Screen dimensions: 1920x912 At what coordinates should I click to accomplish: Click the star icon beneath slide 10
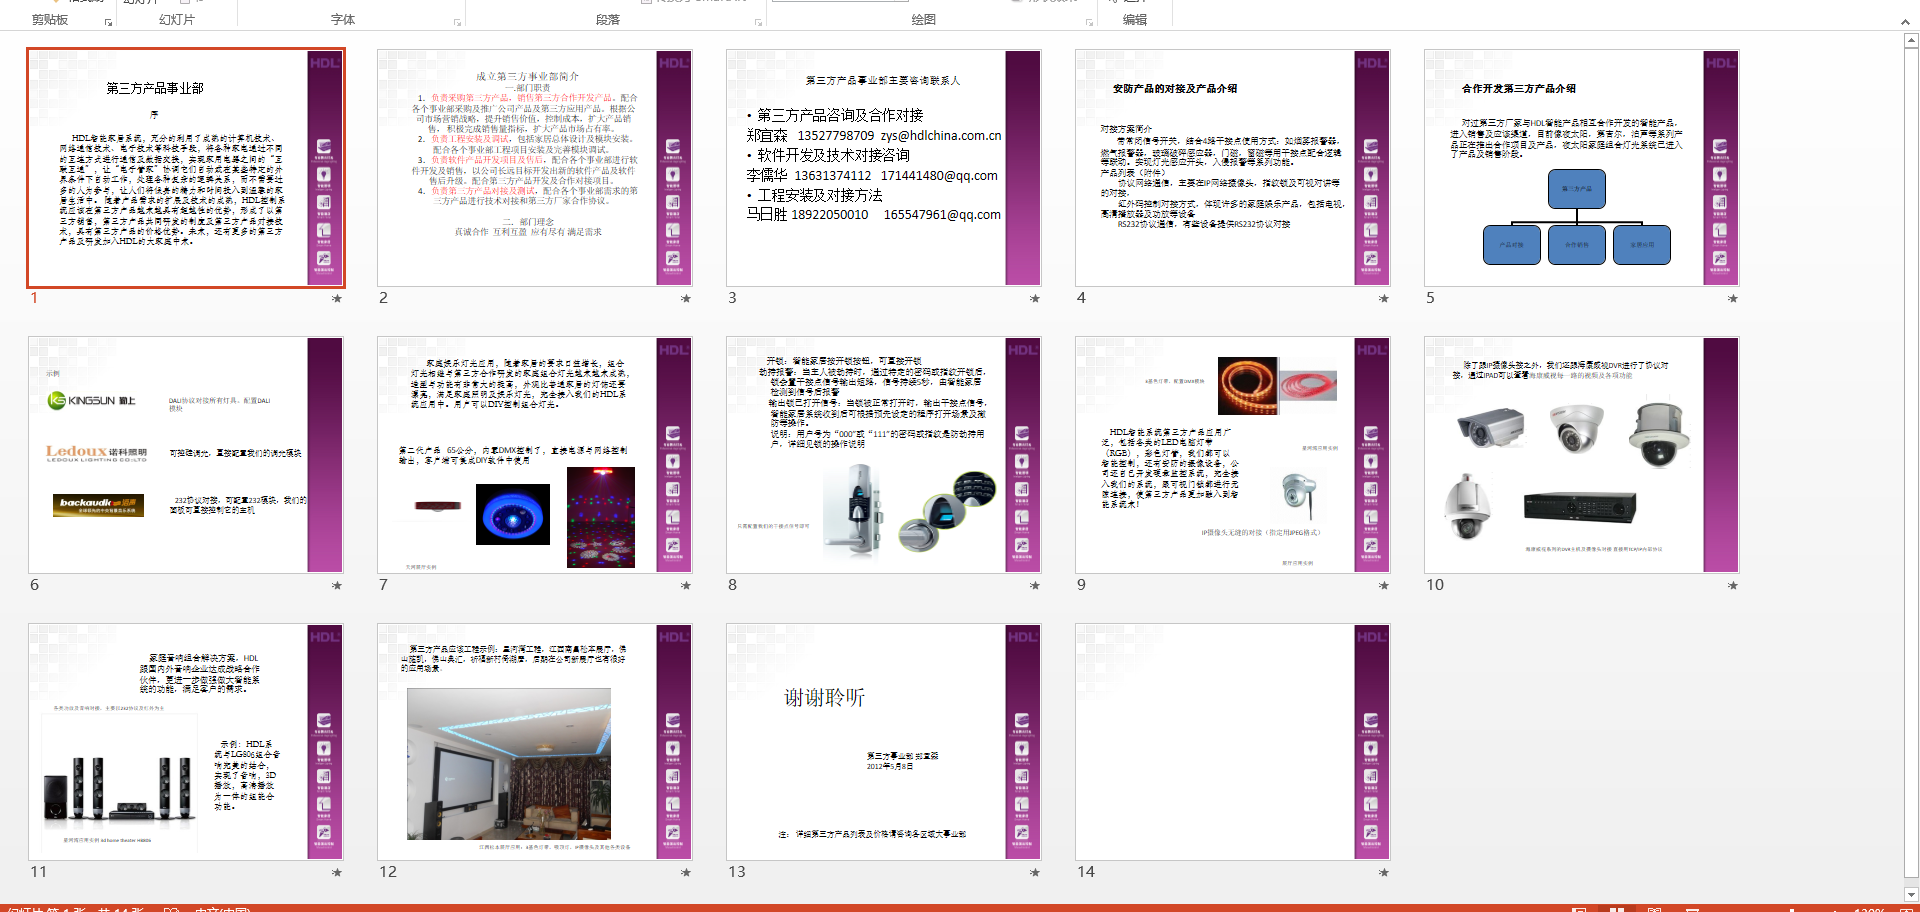(1733, 586)
